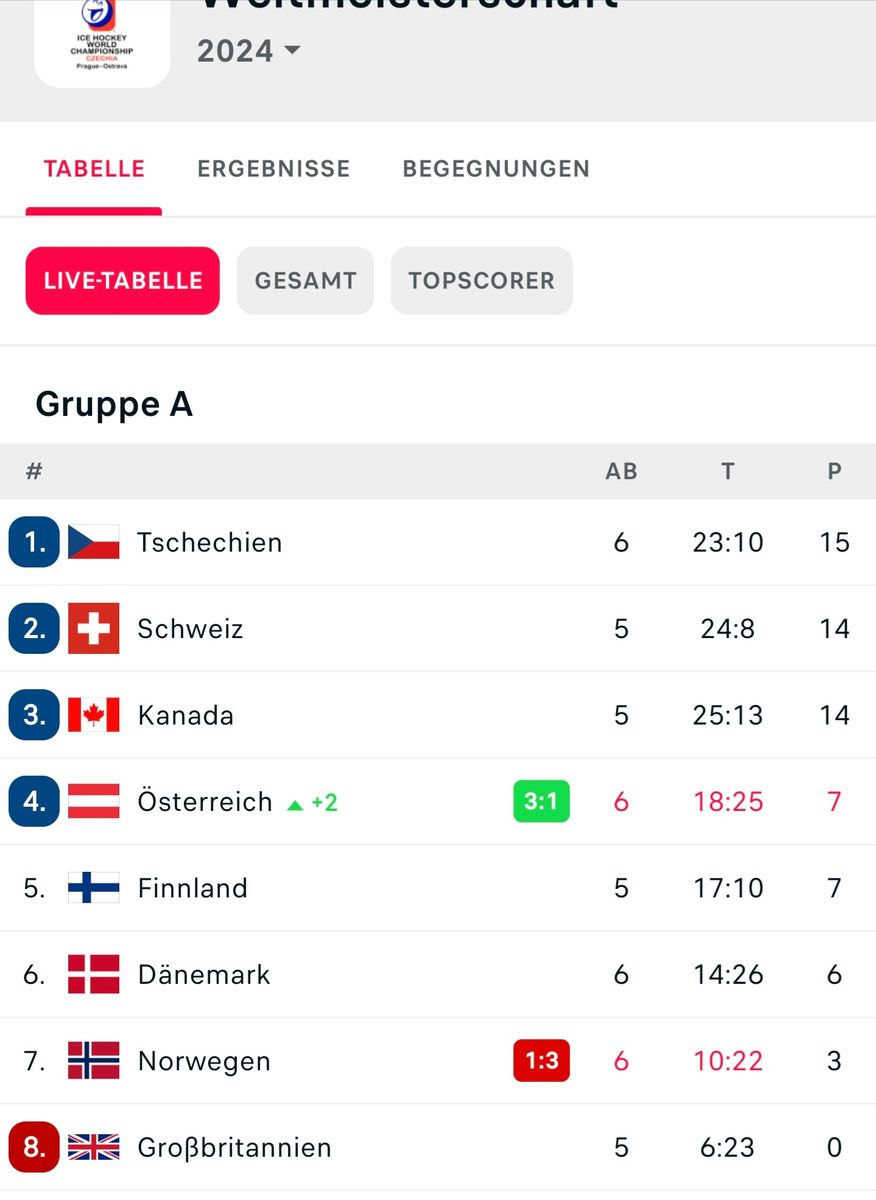Screen dimensions: 876x1200
Task: Switch to the Gesamt table filter
Action: pos(305,281)
